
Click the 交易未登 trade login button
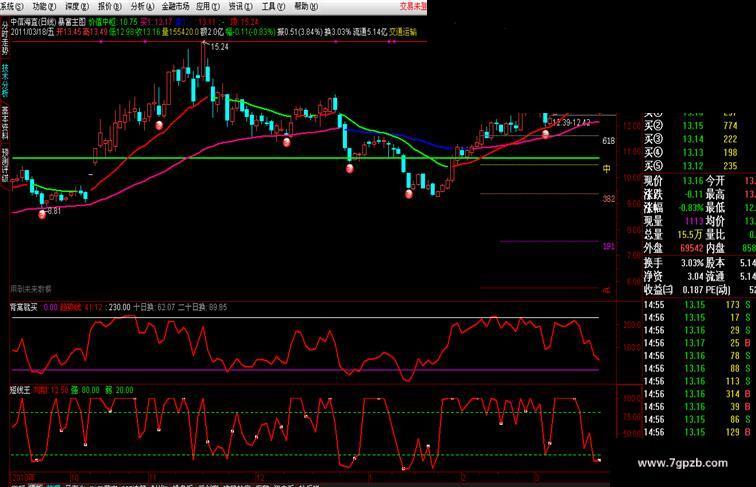tap(413, 6)
